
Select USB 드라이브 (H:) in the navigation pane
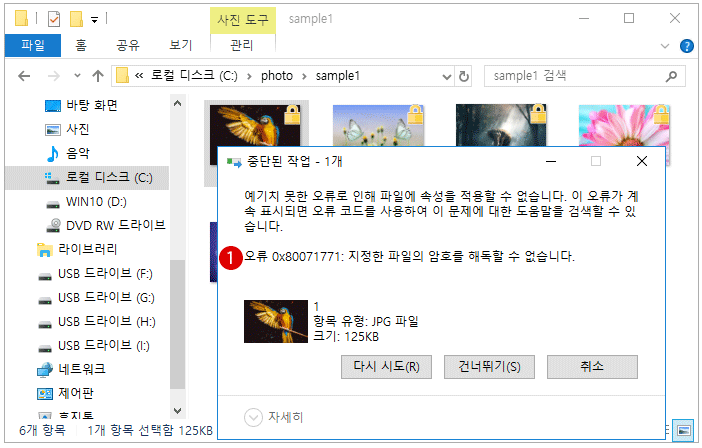click(107, 322)
